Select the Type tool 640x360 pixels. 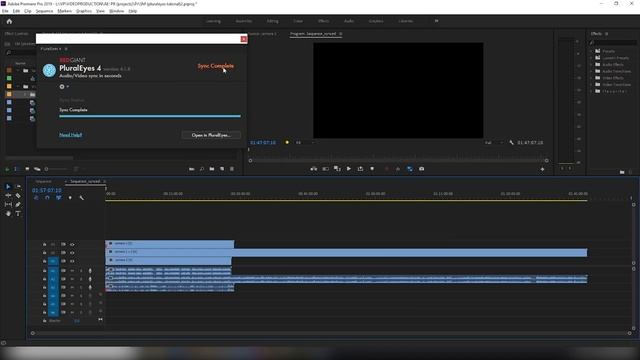18,213
